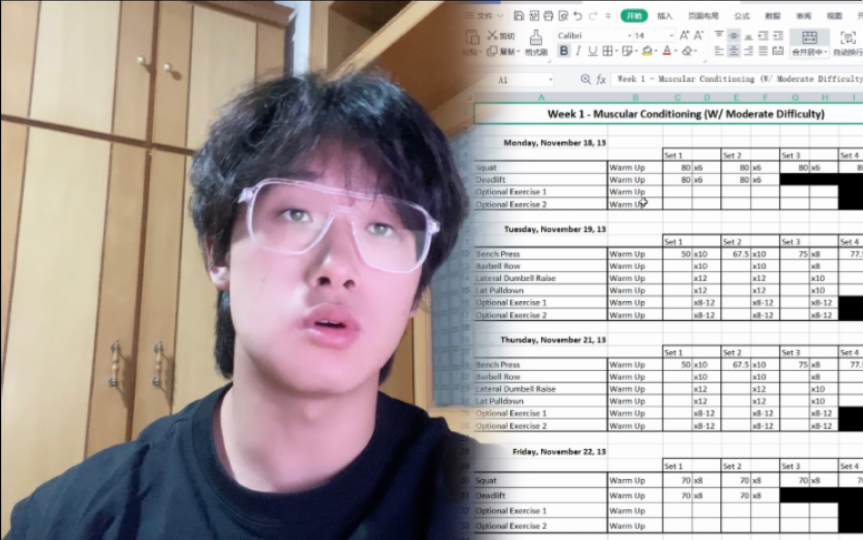Image resolution: width=863 pixels, height=540 pixels.
Task: Click the Distributed alignment icon
Action: coord(778,51)
